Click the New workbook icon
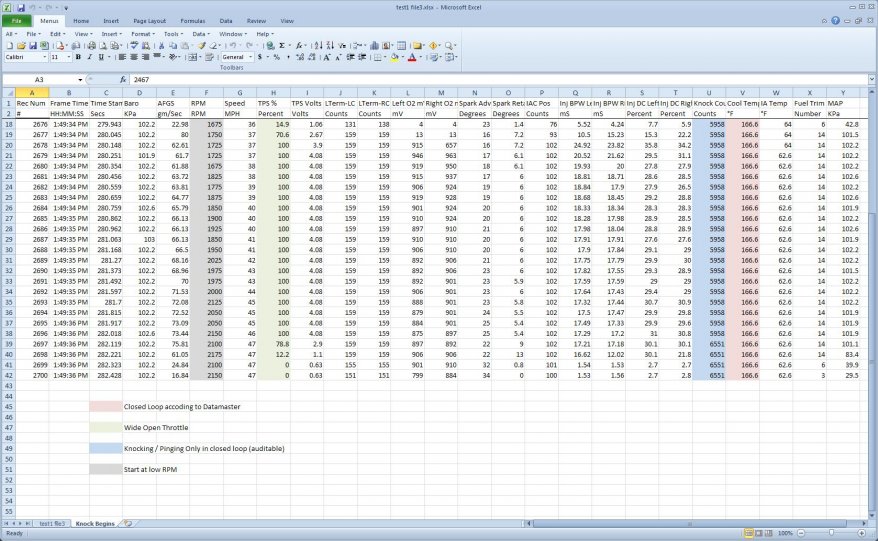Viewport: 878px width, 541px height. pyautogui.click(x=10, y=46)
